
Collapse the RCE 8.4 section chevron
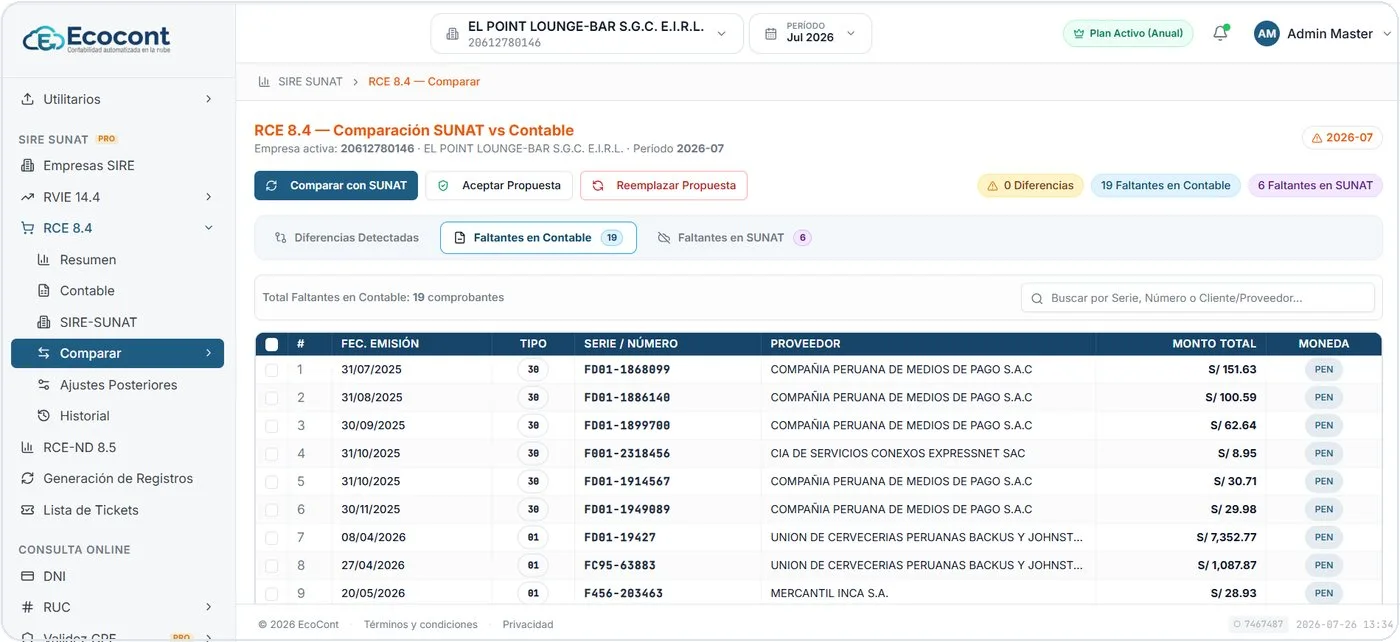click(208, 228)
